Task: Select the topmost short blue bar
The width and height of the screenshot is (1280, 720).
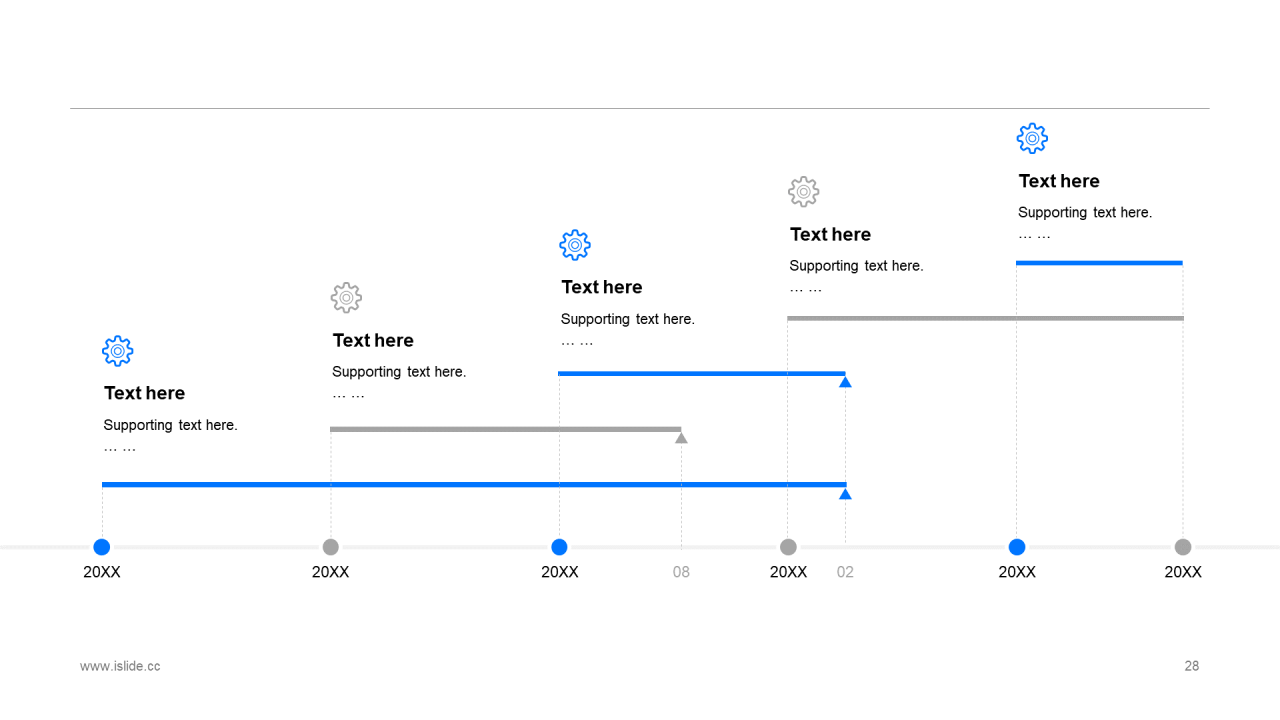Action: click(1099, 263)
